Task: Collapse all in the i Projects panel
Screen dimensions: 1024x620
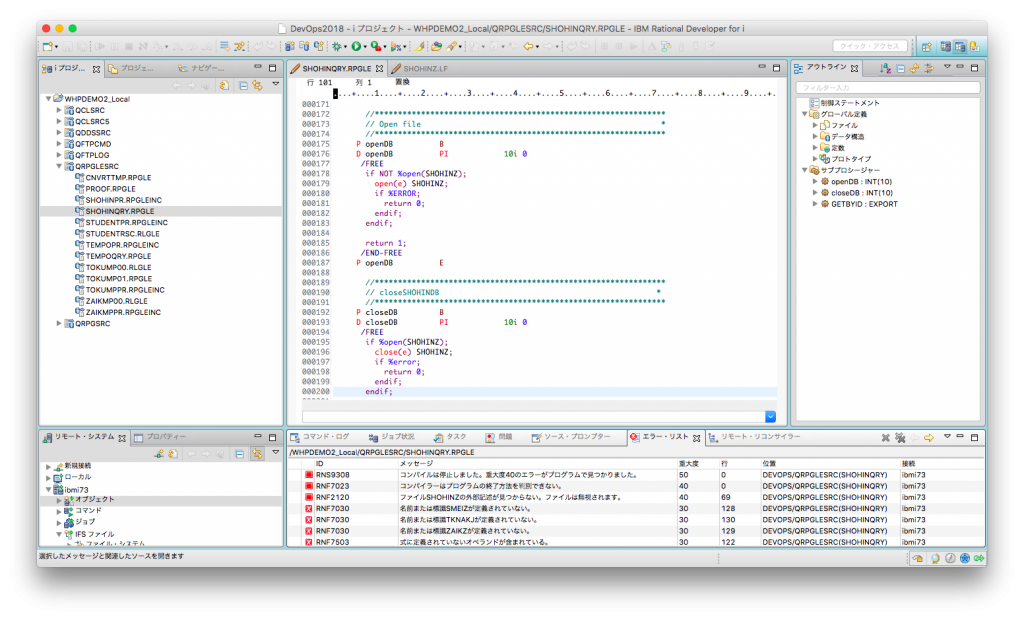Action: (243, 86)
